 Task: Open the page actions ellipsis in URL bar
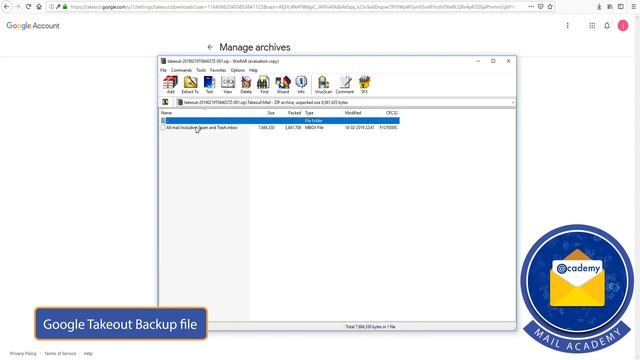(531, 7)
